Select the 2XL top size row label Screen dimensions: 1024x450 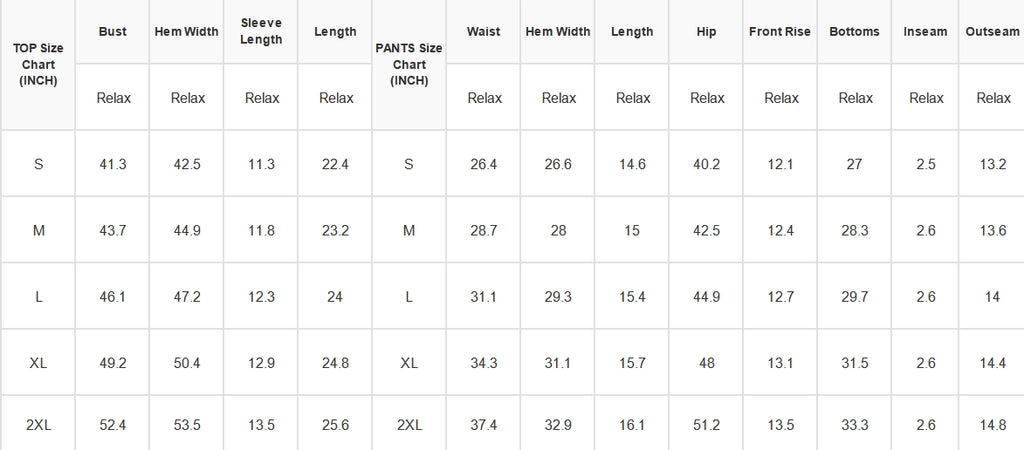point(38,425)
